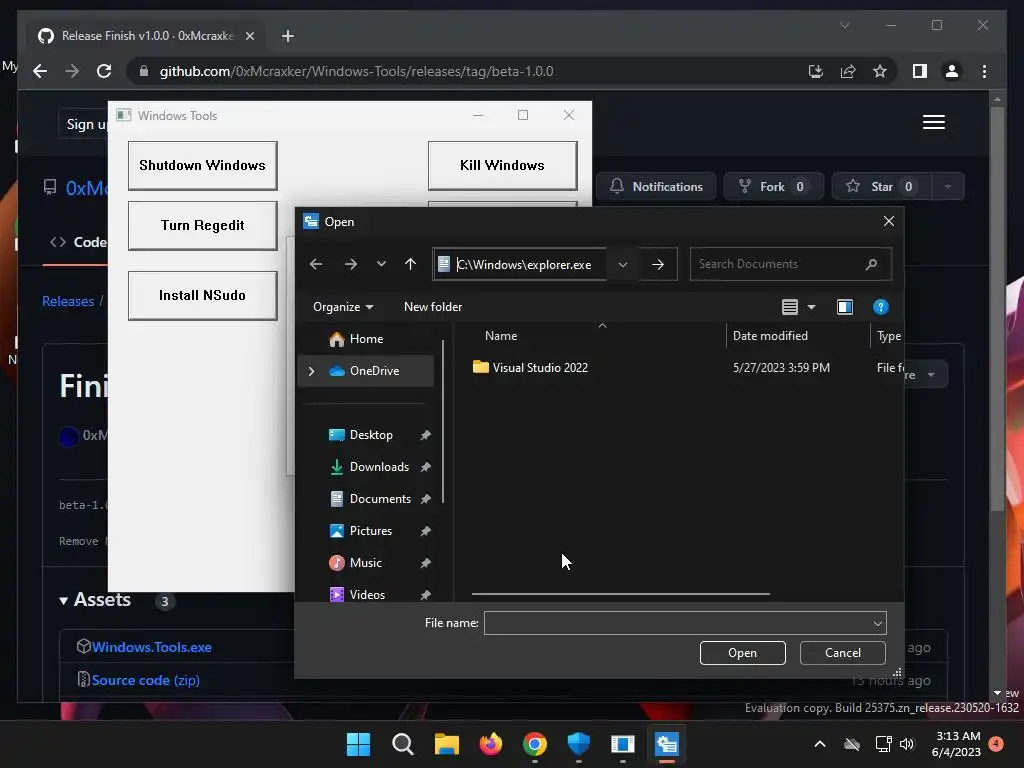Cancel the Open dialog
1024x768 pixels.
pyautogui.click(x=842, y=653)
